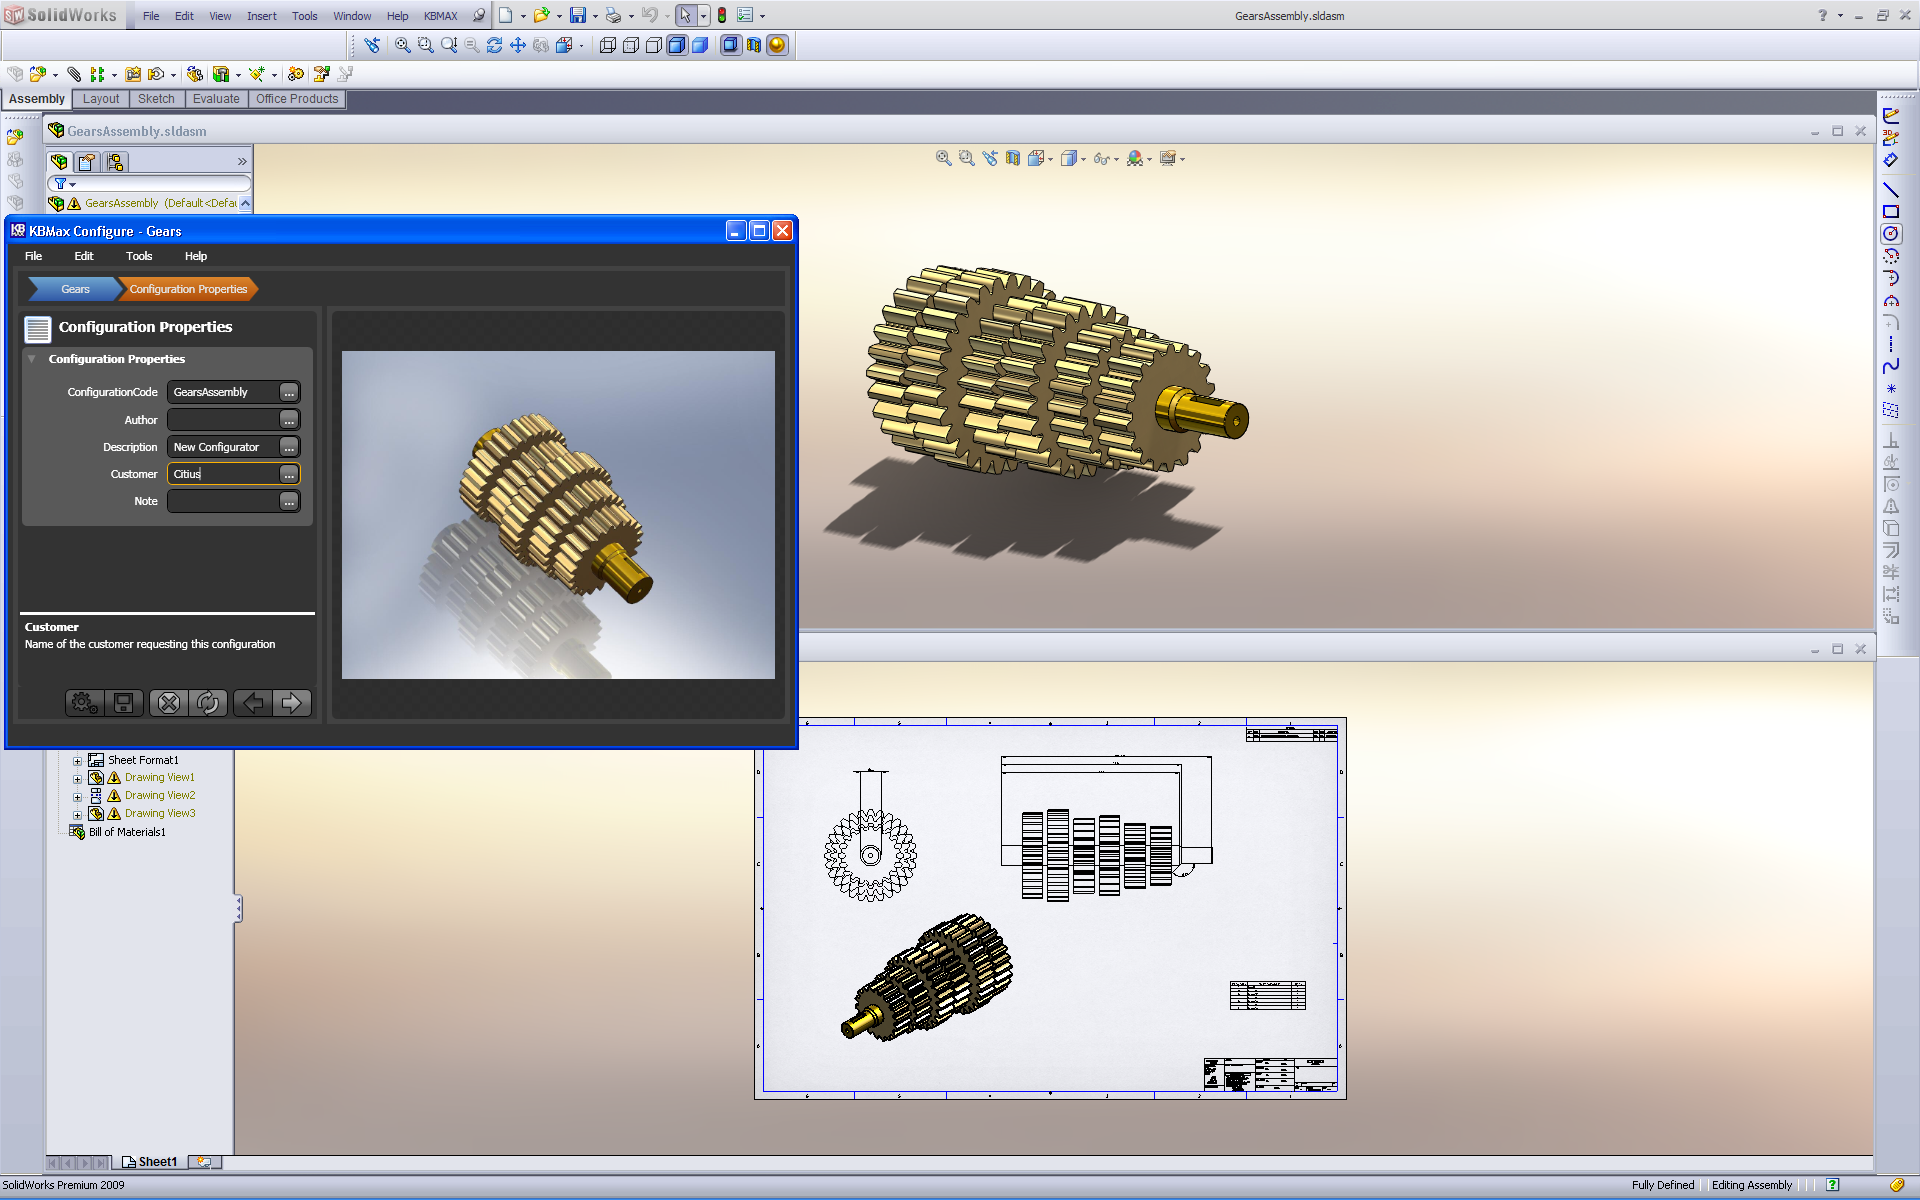1920x1200 pixels.
Task: Click the KBMax reset configuration icon
Action: pyautogui.click(x=209, y=702)
